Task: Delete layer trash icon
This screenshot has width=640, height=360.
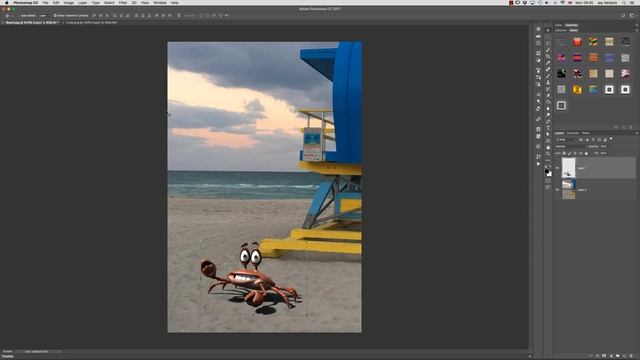Action: (631, 356)
